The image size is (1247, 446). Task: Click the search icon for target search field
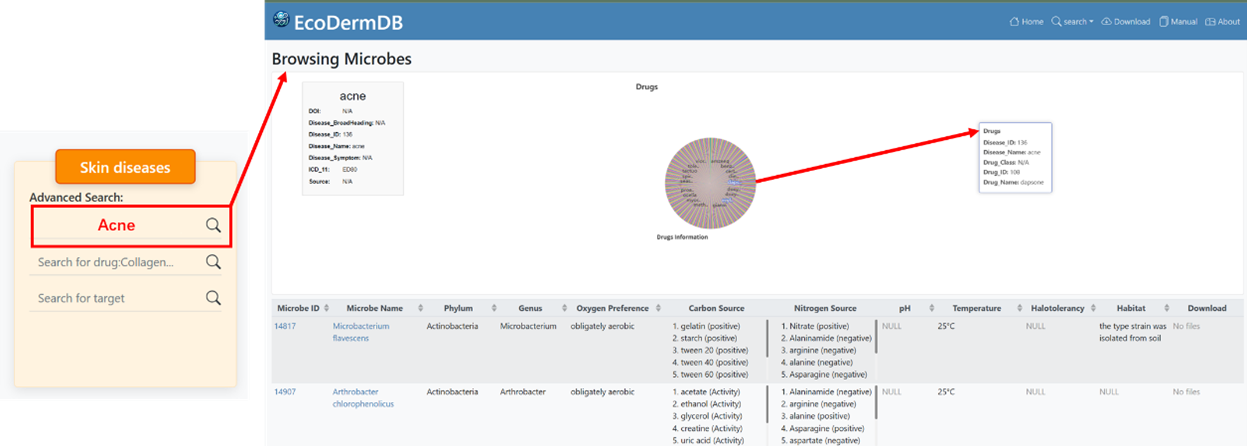tap(213, 298)
